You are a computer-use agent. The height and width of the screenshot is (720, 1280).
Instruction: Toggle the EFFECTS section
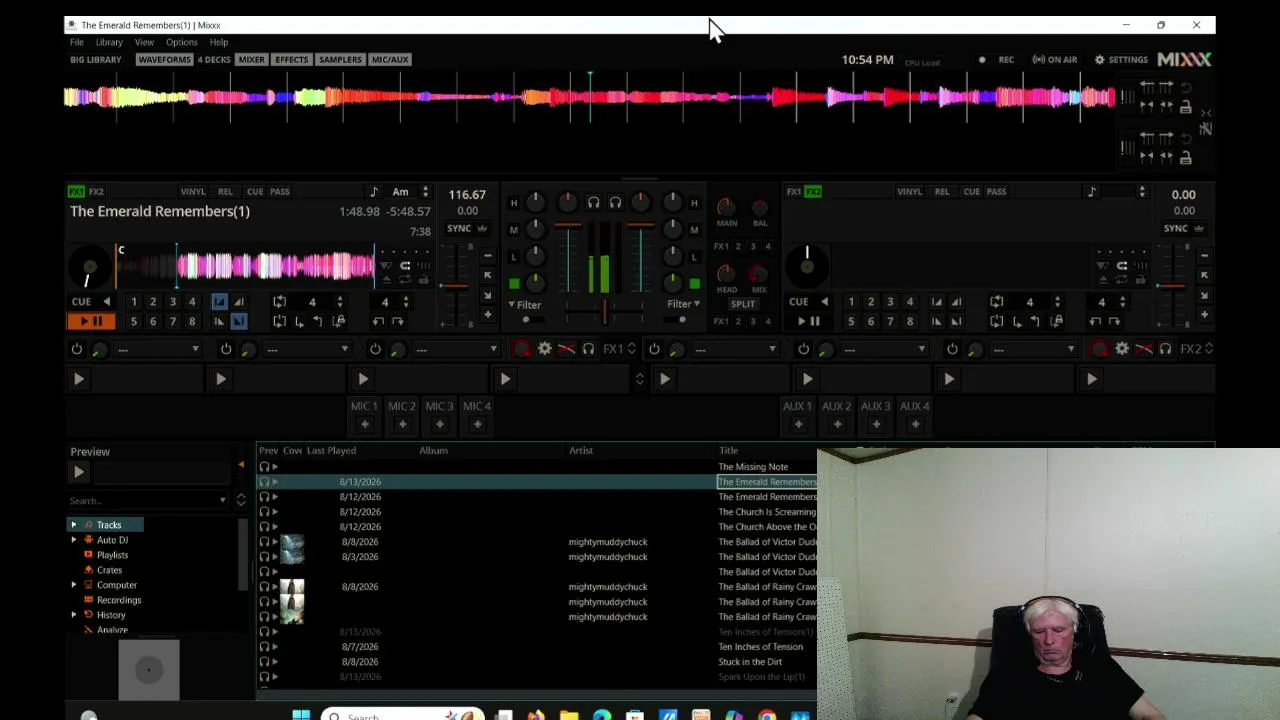pos(292,60)
